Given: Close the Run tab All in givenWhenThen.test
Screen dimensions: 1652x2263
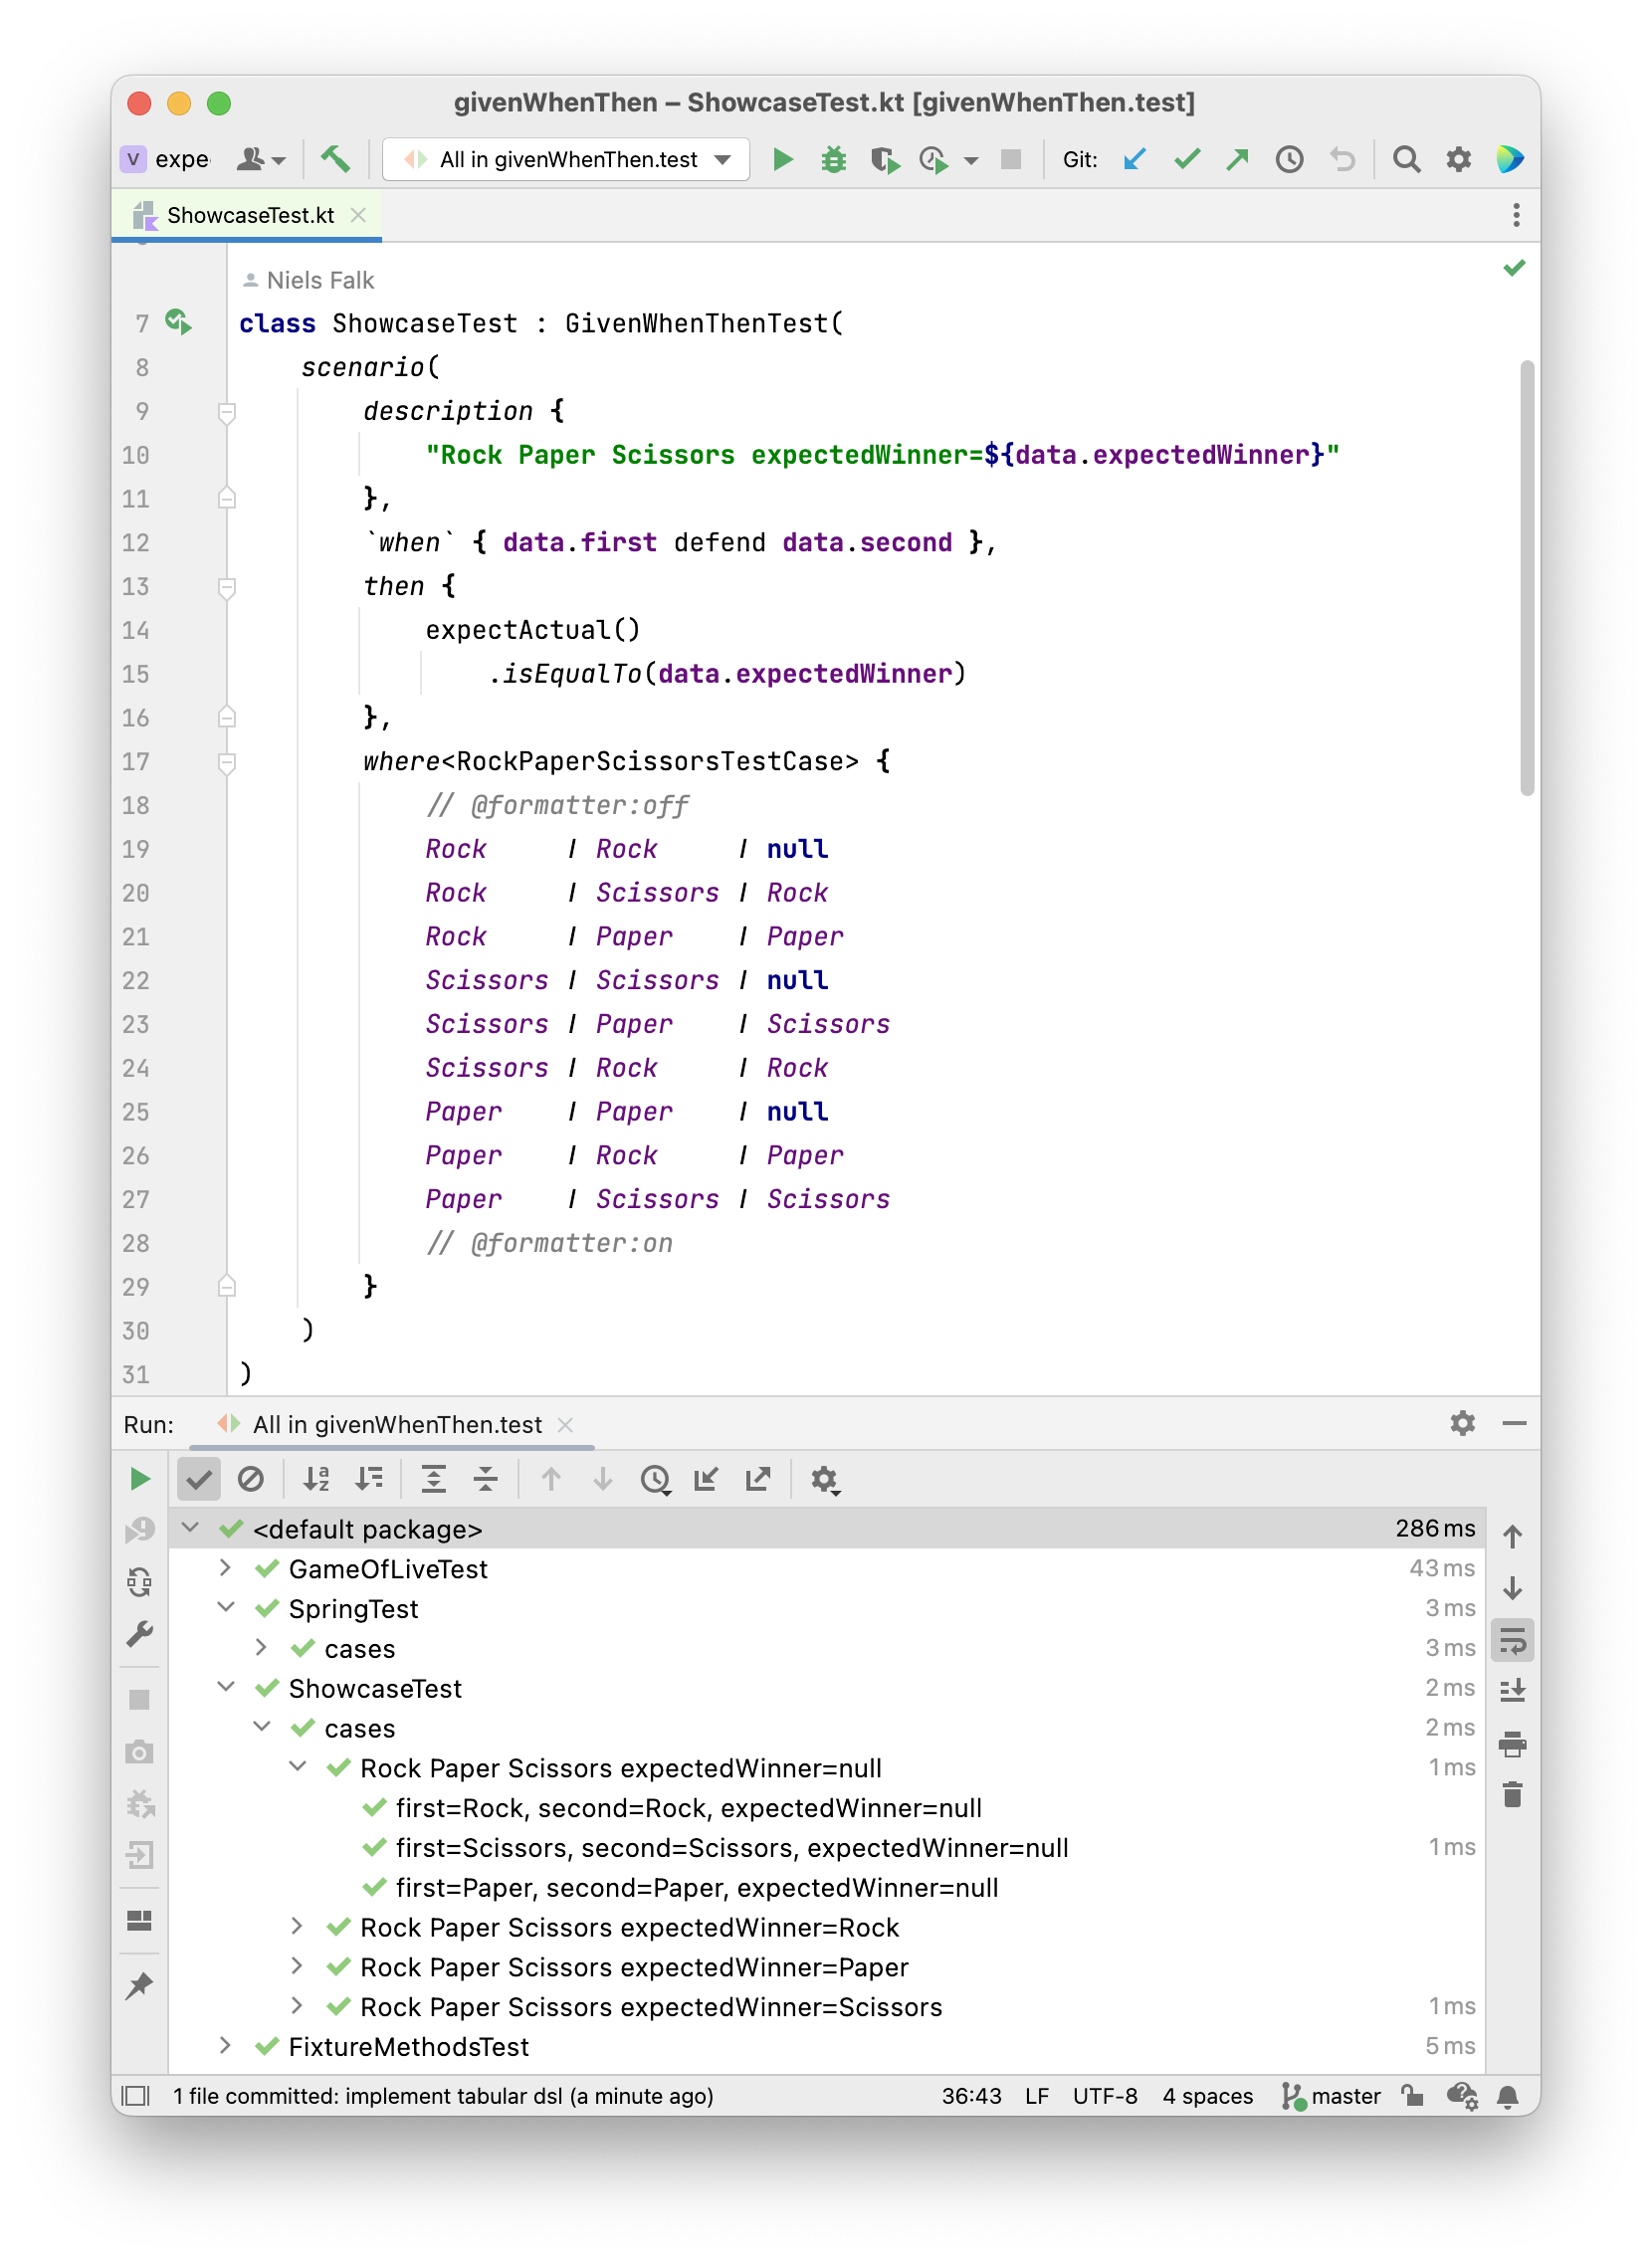Looking at the screenshot, I should coord(565,1425).
